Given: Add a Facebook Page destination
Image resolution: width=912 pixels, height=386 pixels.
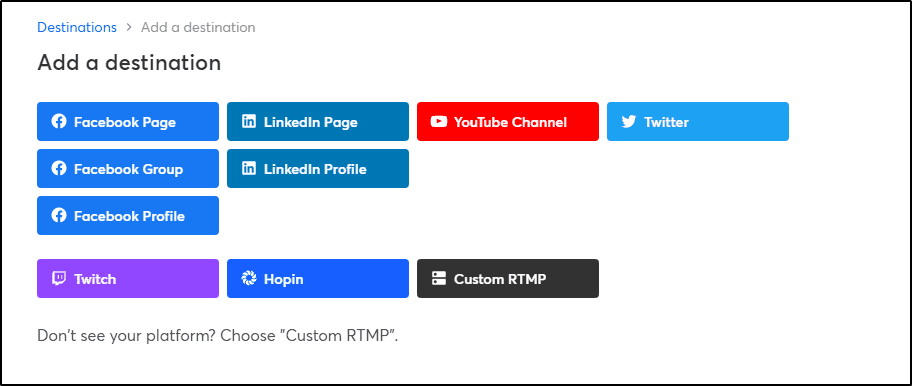Looking at the screenshot, I should (128, 121).
